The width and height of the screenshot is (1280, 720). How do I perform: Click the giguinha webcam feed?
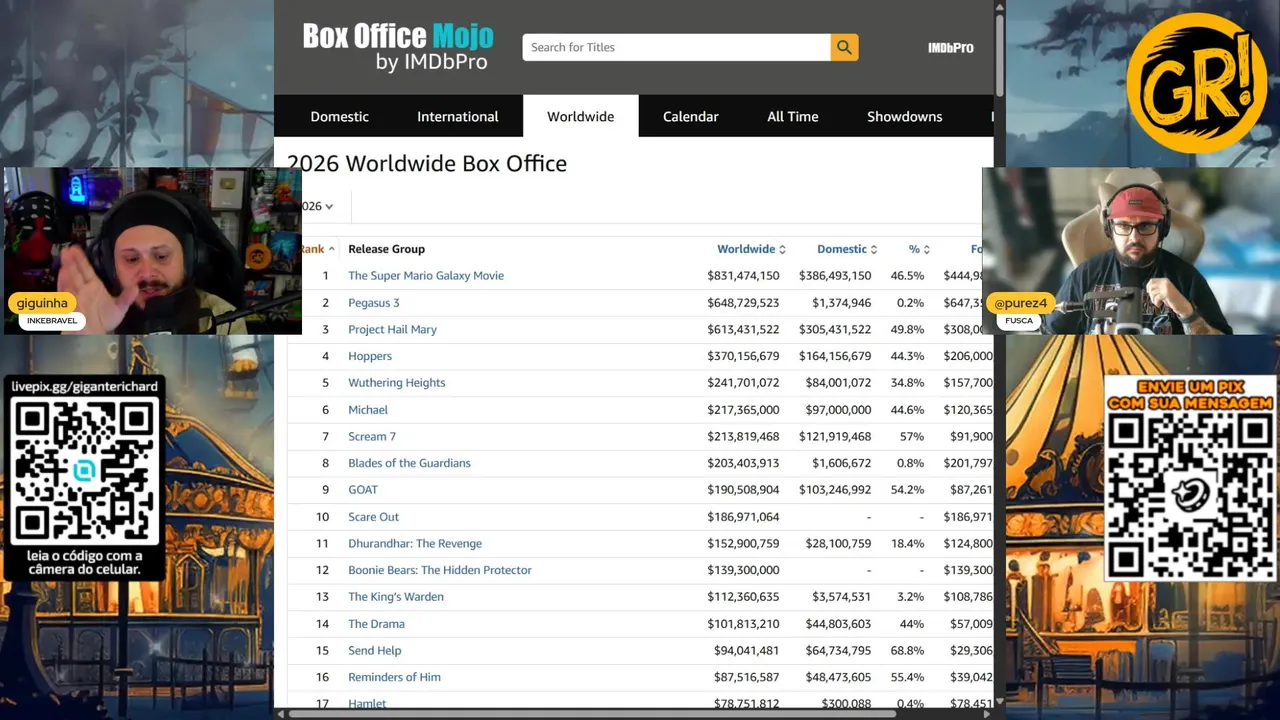152,251
